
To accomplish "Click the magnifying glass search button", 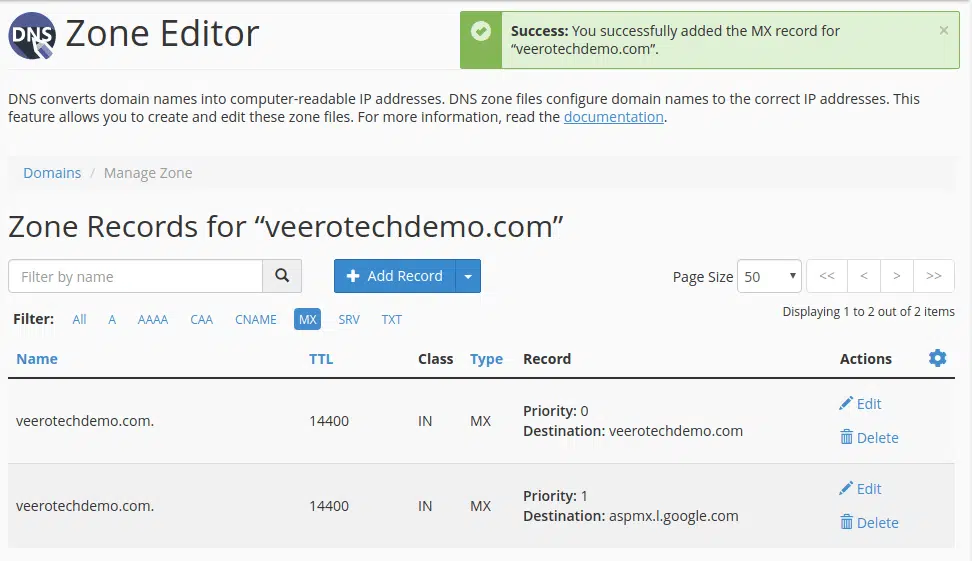I will point(282,276).
